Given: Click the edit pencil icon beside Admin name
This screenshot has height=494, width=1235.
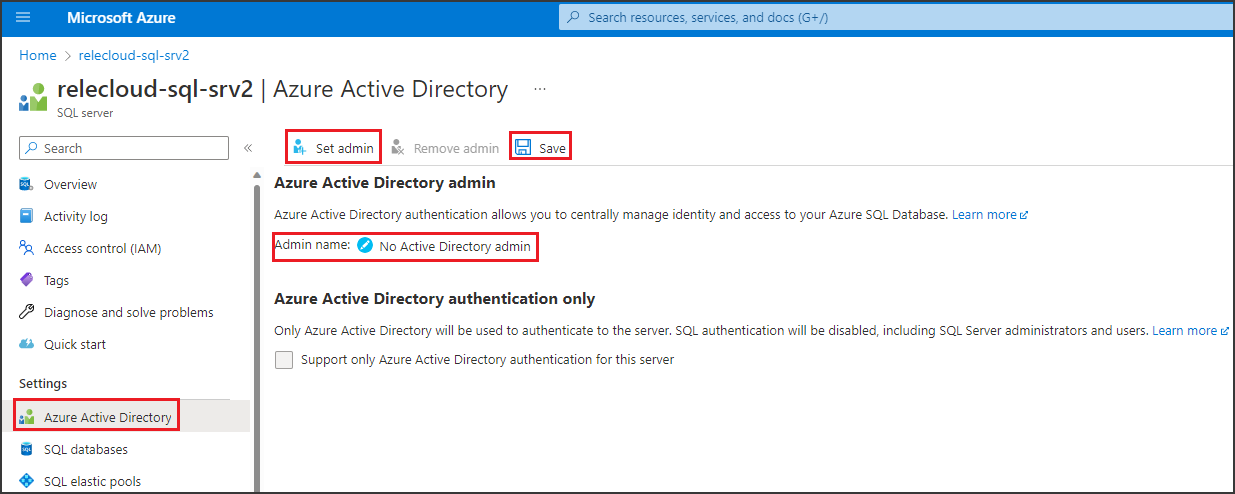Looking at the screenshot, I should 365,246.
